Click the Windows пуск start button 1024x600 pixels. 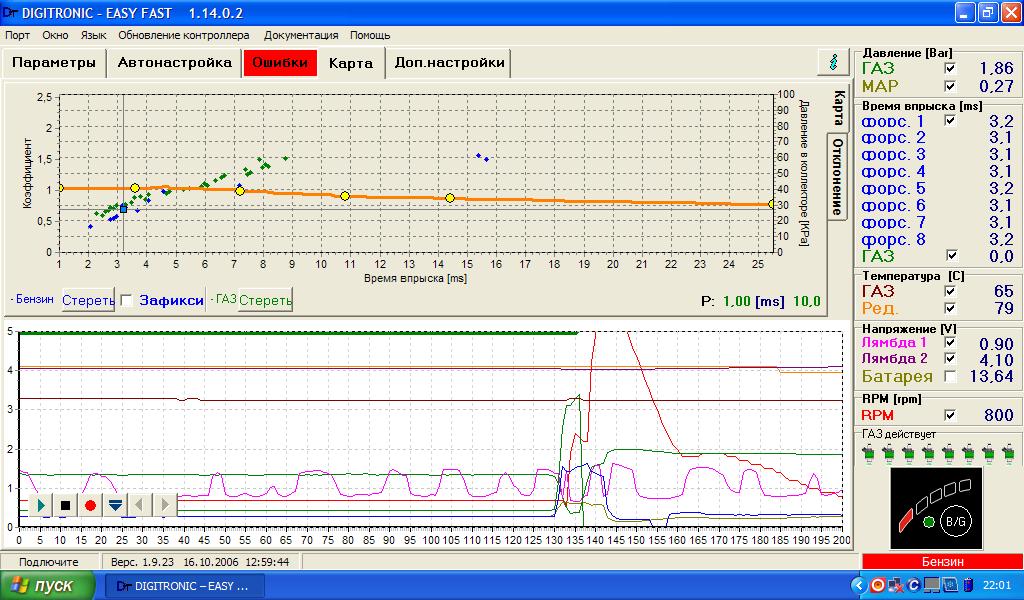48,585
